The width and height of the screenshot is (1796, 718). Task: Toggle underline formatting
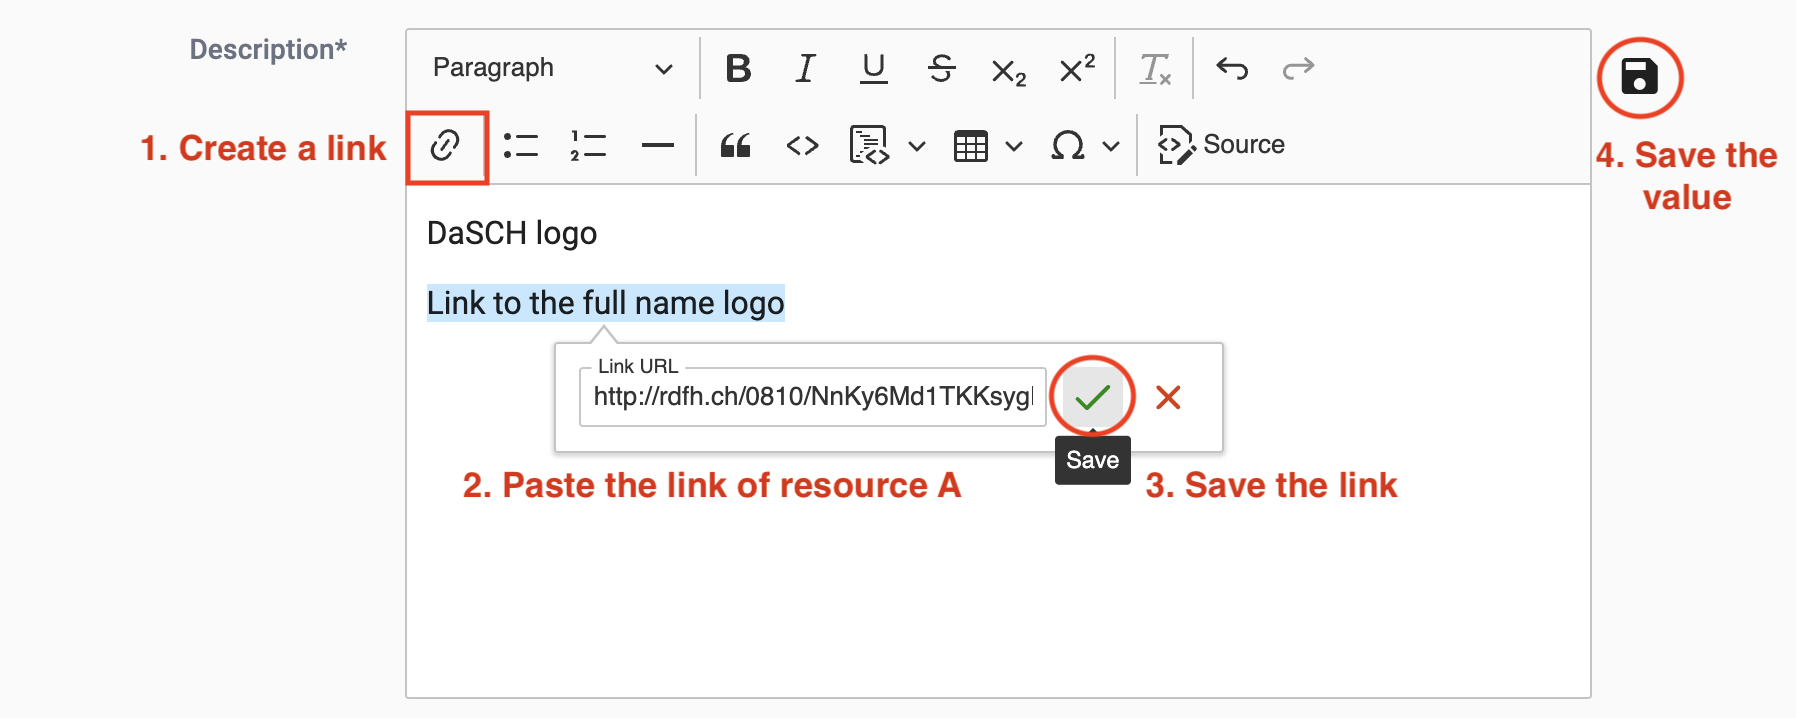pos(873,69)
